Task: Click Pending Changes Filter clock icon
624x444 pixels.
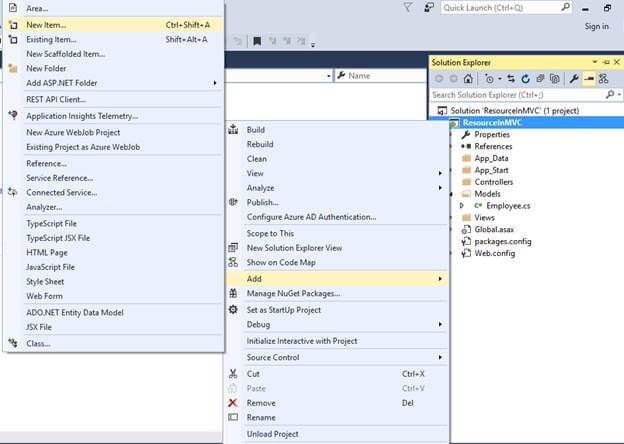Action: point(489,79)
